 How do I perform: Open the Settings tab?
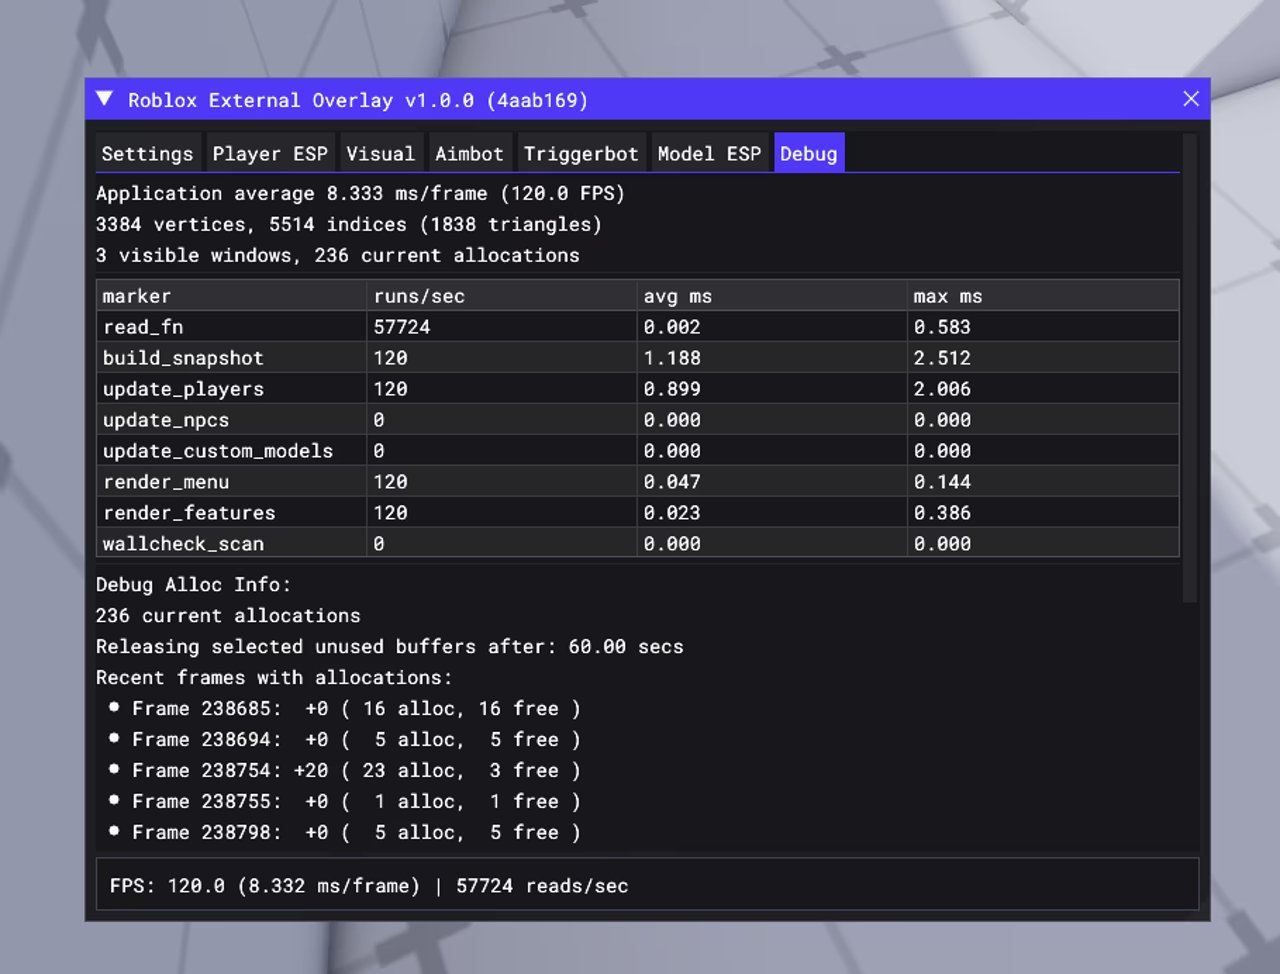pyautogui.click(x=147, y=153)
